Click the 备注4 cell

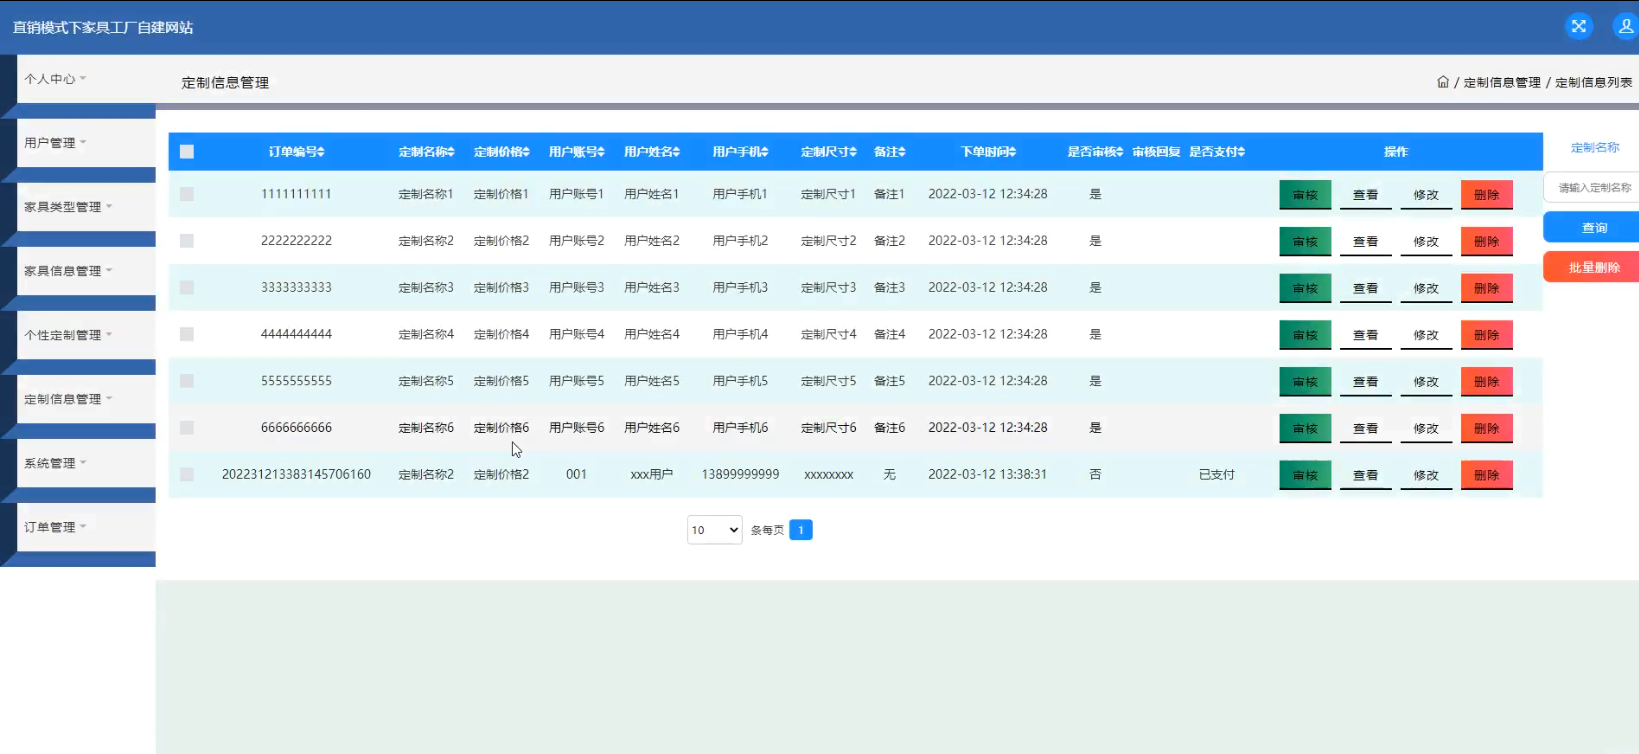pos(890,334)
